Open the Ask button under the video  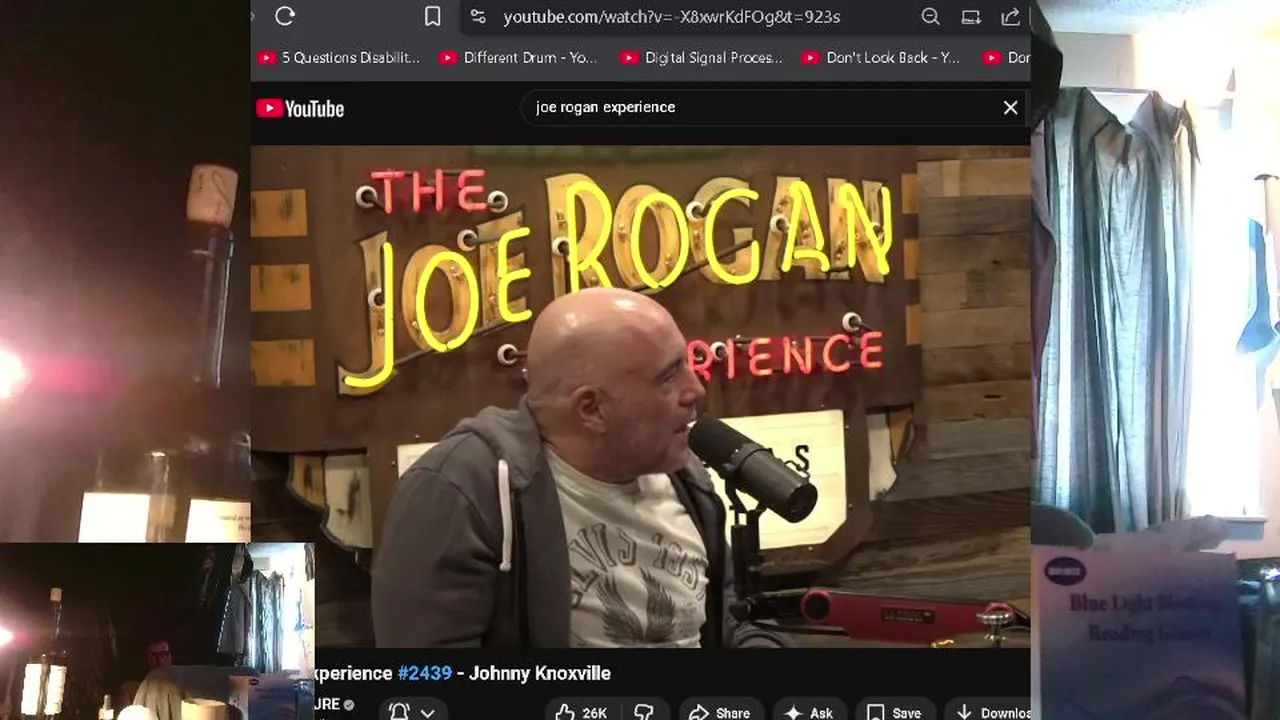pyautogui.click(x=809, y=712)
